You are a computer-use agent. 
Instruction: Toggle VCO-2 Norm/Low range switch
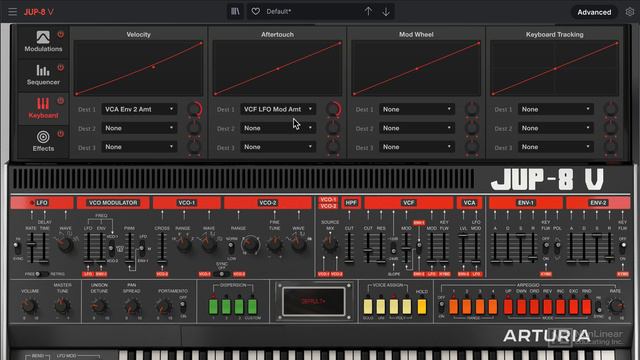click(x=231, y=247)
